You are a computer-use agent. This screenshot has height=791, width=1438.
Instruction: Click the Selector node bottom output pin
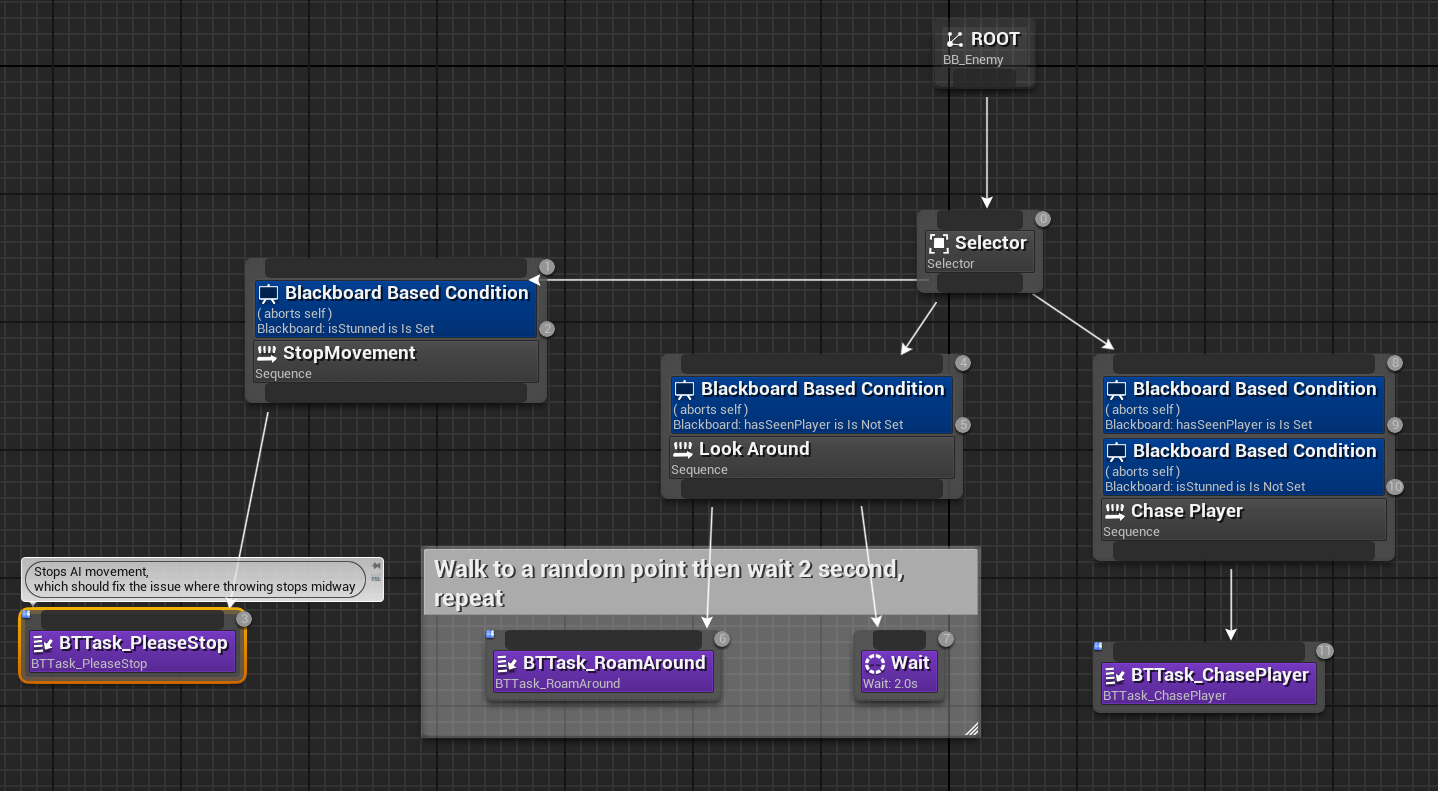[979, 284]
